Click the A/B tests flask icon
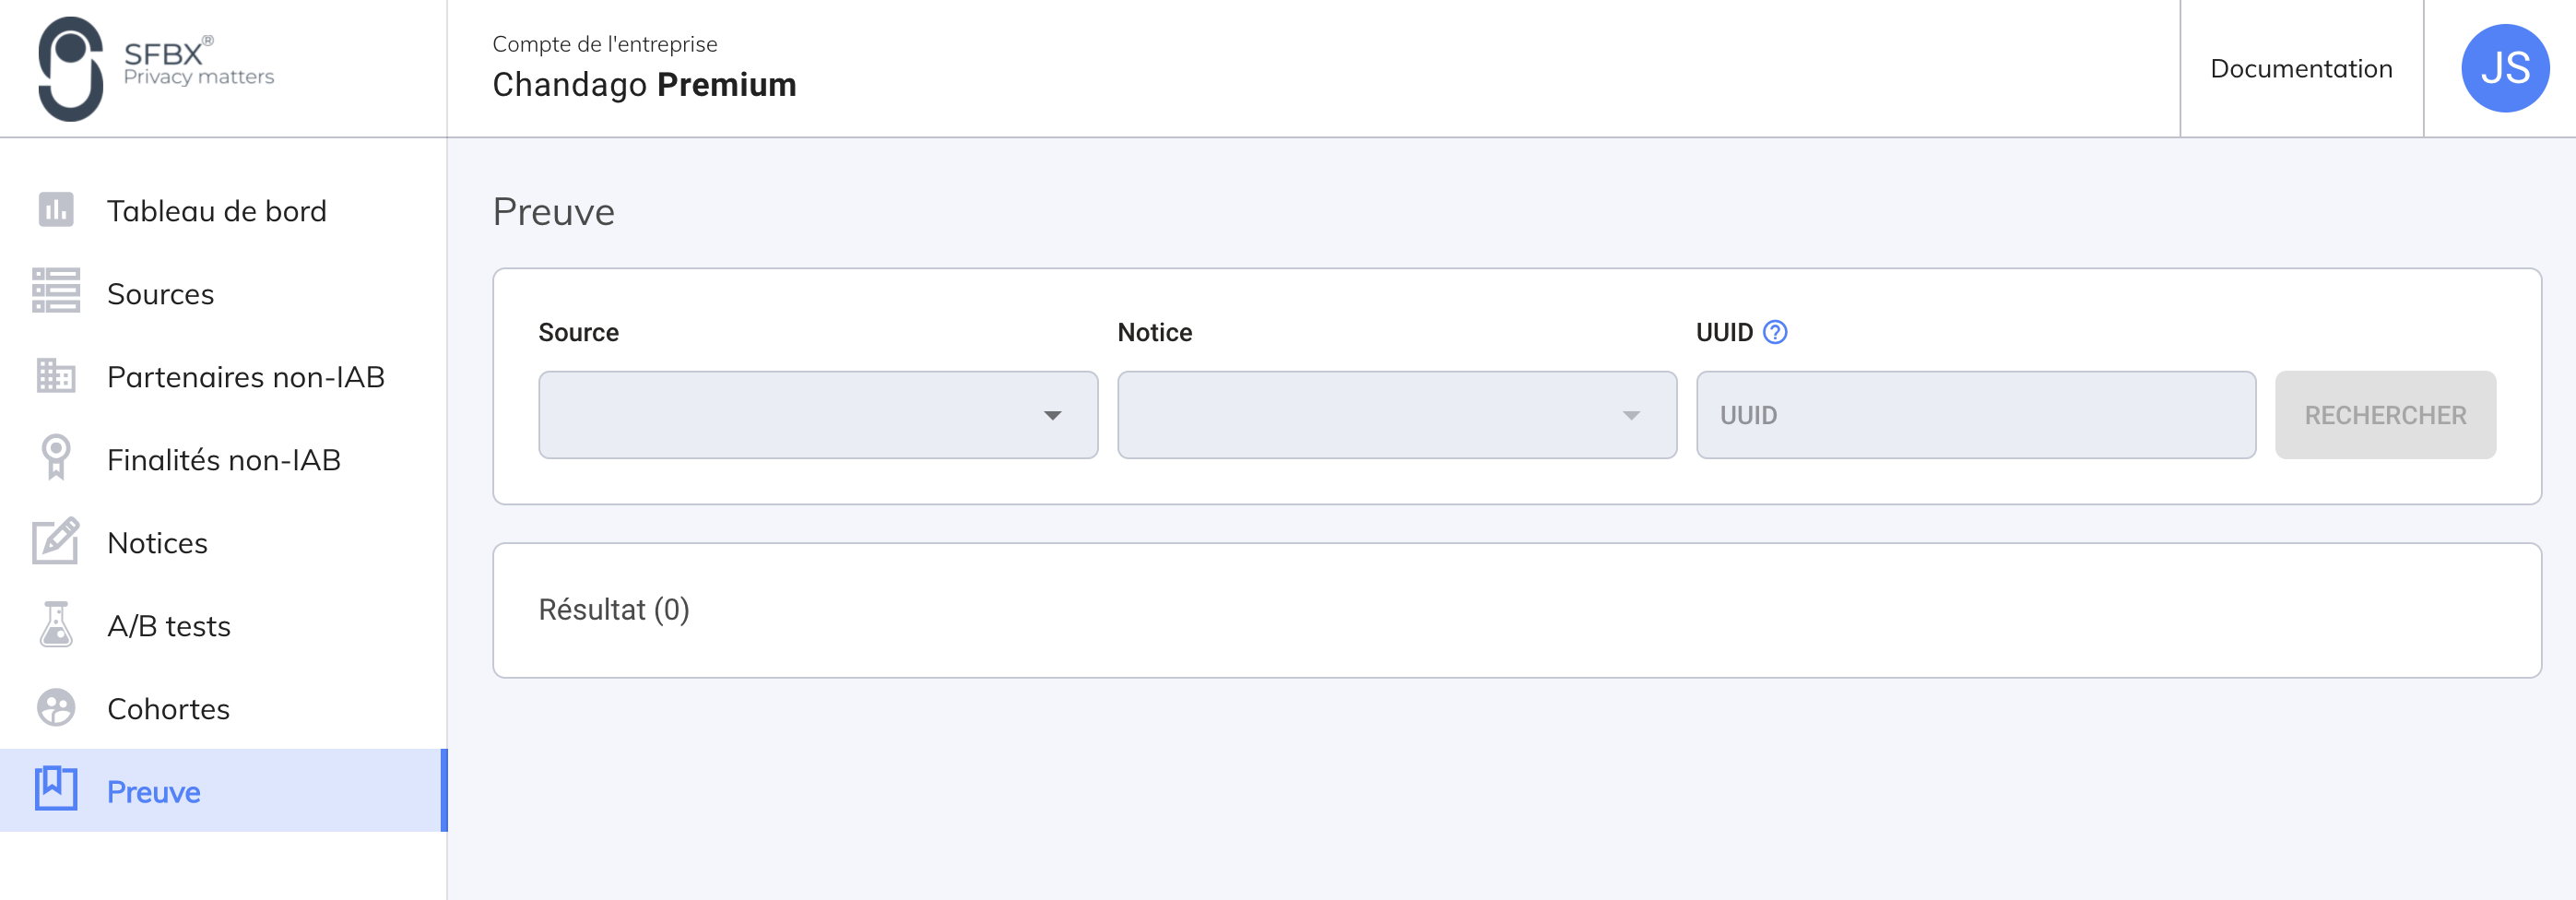The width and height of the screenshot is (2576, 900). [x=56, y=624]
